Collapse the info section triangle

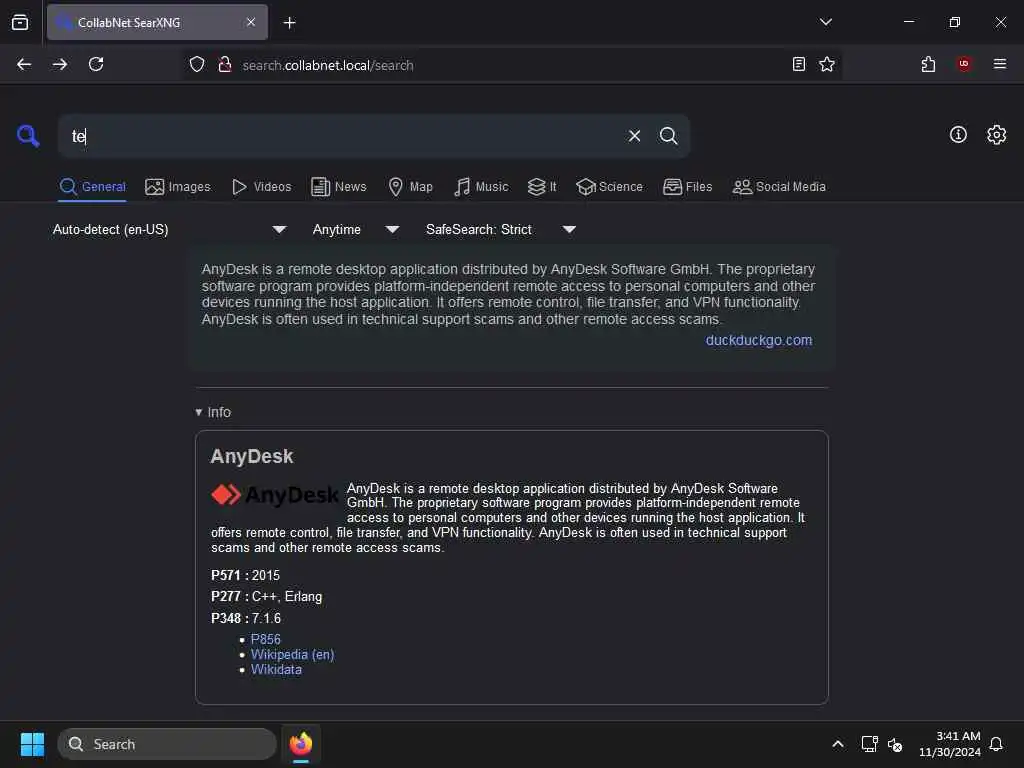(199, 412)
